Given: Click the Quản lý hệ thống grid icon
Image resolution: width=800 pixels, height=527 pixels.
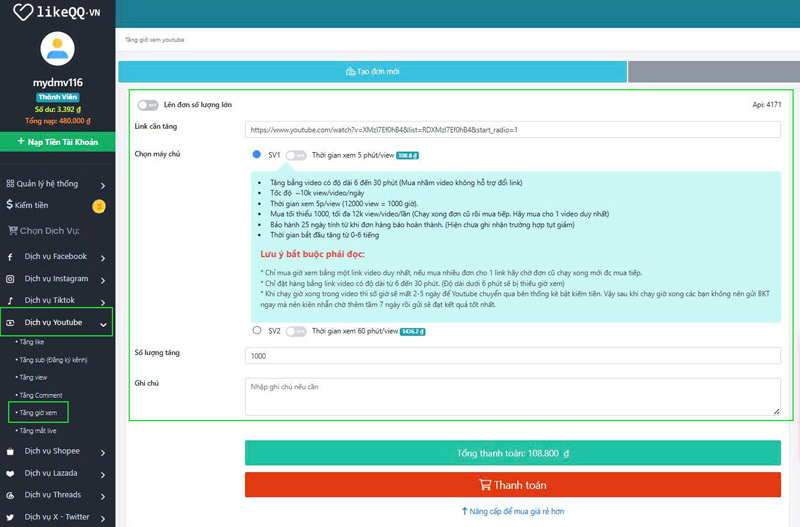Looking at the screenshot, I should point(10,184).
